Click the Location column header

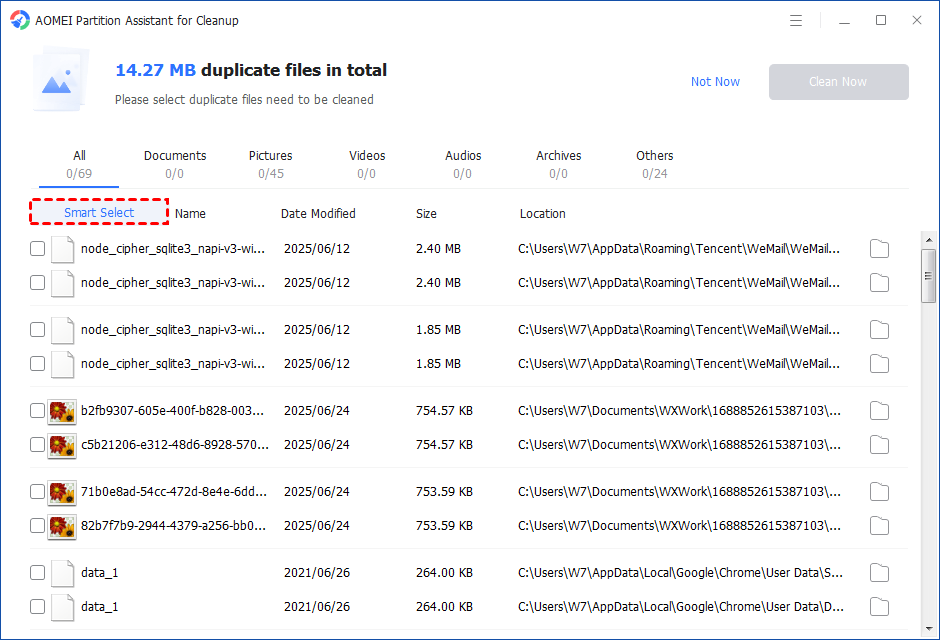point(543,213)
